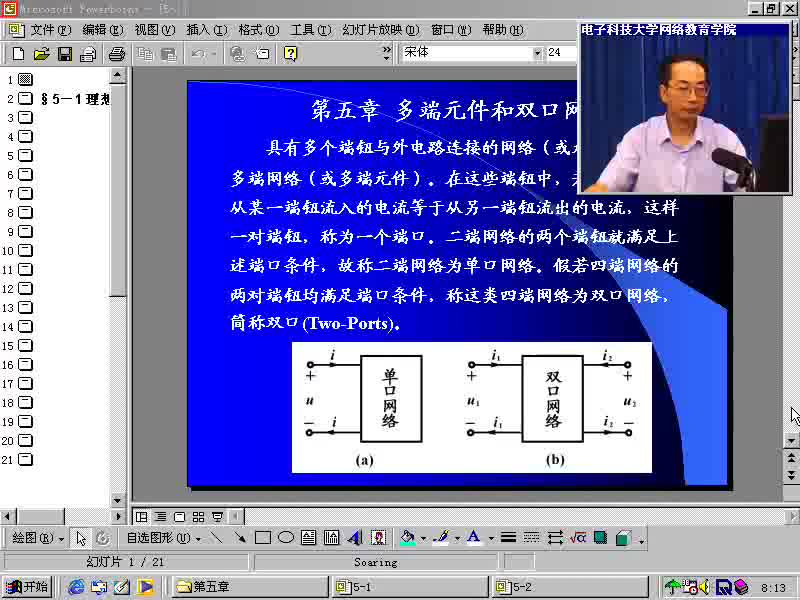Open the Undo history dropdown arrow
The height and width of the screenshot is (600, 800).
(214, 53)
